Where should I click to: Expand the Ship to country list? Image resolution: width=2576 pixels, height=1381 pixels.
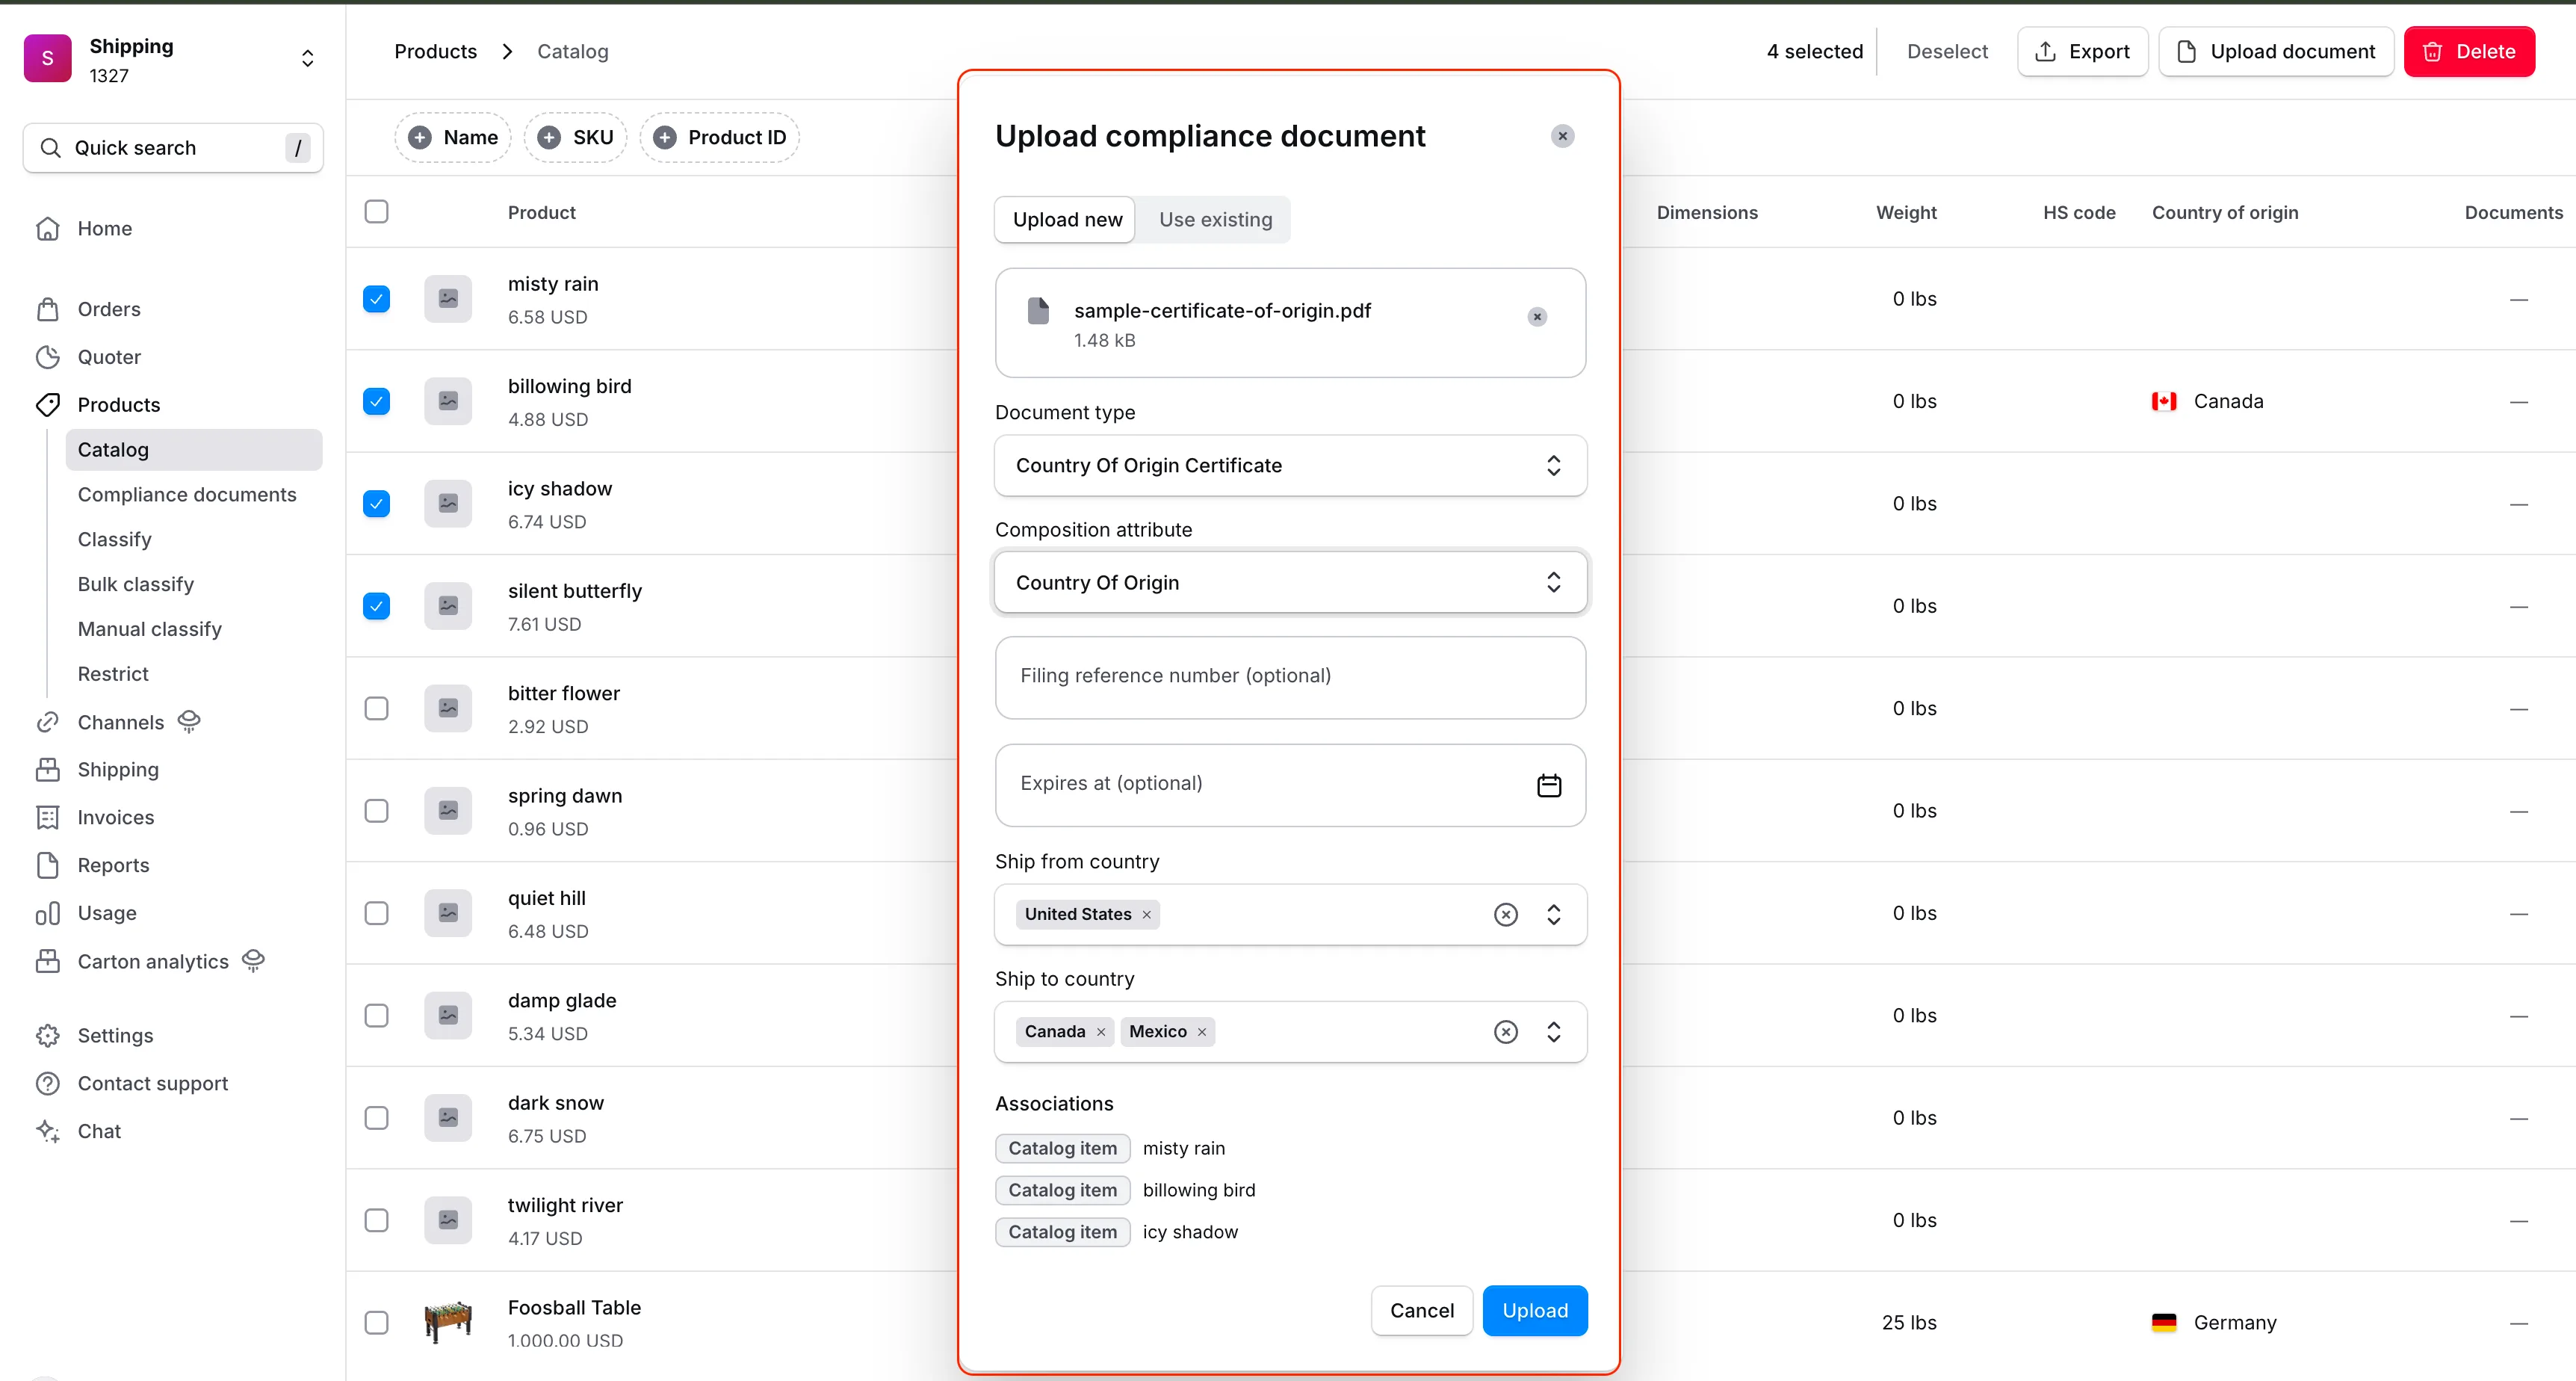point(1553,1031)
